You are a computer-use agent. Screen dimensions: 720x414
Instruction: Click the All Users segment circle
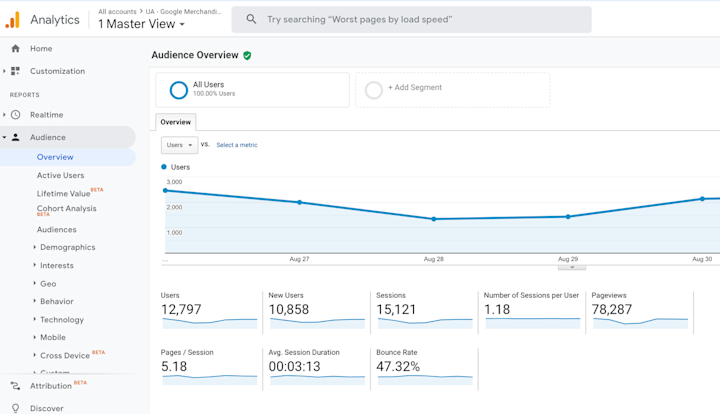(x=178, y=90)
